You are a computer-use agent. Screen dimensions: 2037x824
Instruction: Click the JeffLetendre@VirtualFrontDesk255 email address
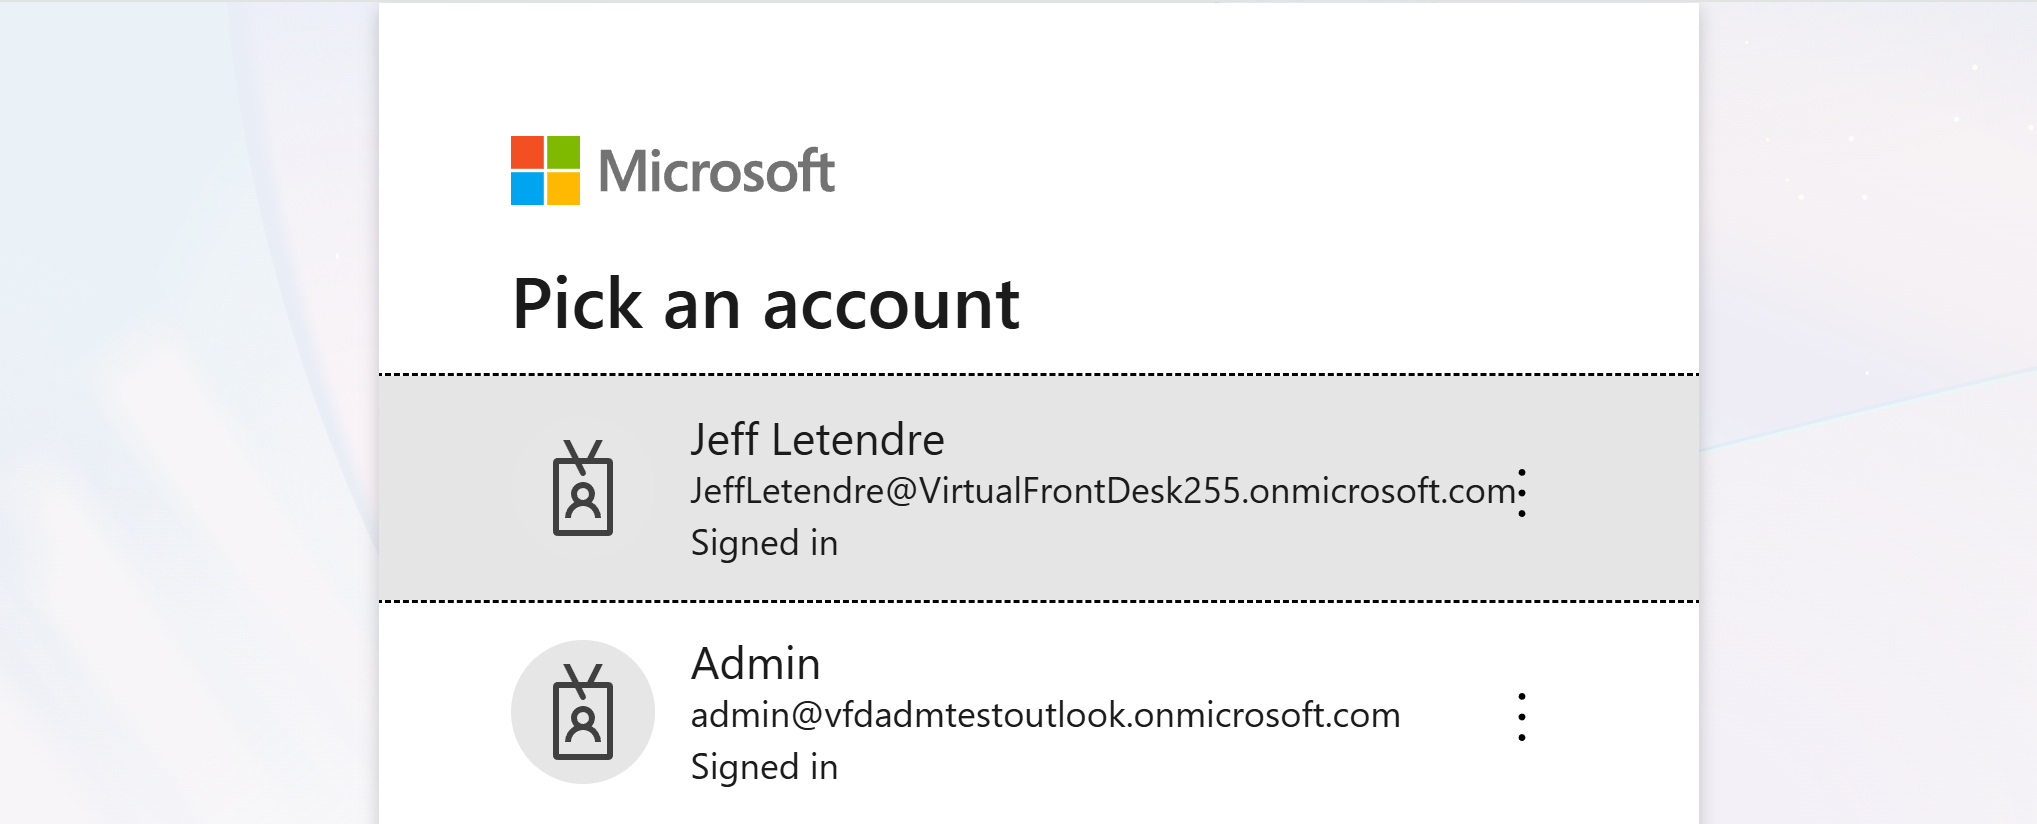1102,491
